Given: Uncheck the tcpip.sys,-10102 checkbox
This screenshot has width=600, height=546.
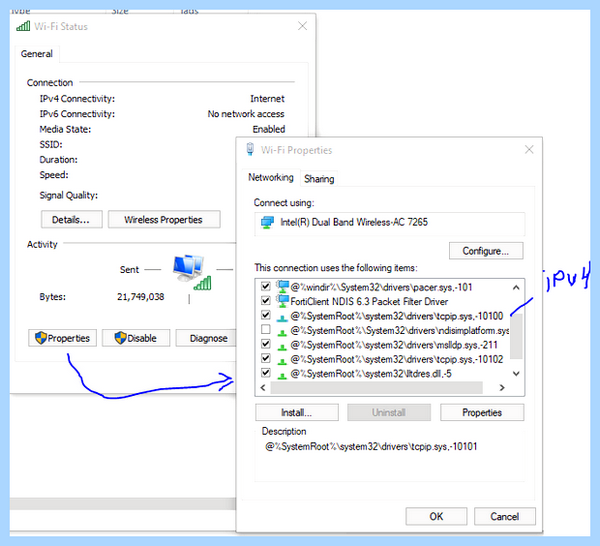Looking at the screenshot, I should tap(266, 358).
